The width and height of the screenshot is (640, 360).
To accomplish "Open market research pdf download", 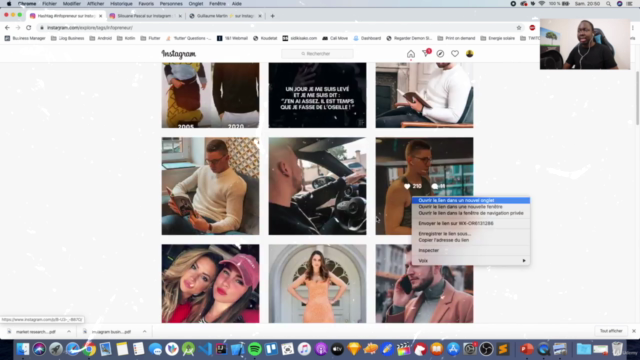I will coord(35,331).
